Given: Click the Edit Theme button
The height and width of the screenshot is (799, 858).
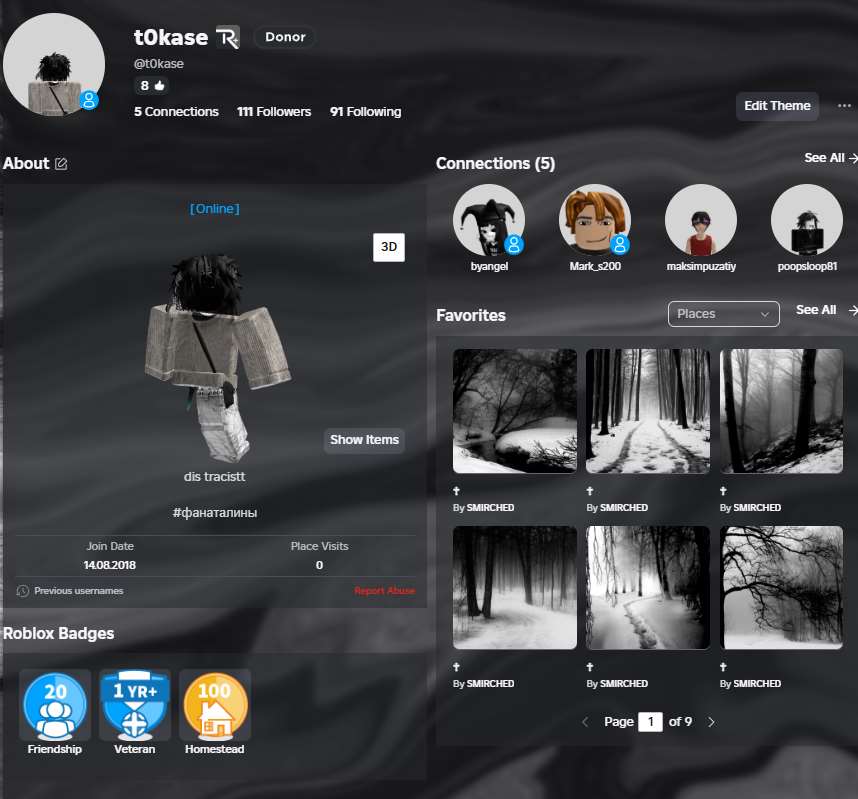Looking at the screenshot, I should tap(777, 106).
